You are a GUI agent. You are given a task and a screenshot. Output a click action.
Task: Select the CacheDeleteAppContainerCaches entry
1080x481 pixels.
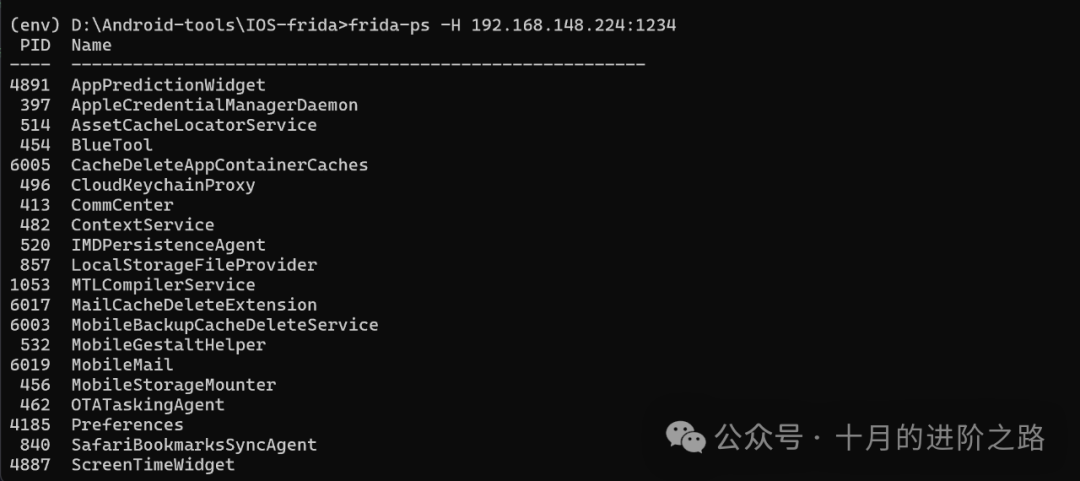click(219, 165)
